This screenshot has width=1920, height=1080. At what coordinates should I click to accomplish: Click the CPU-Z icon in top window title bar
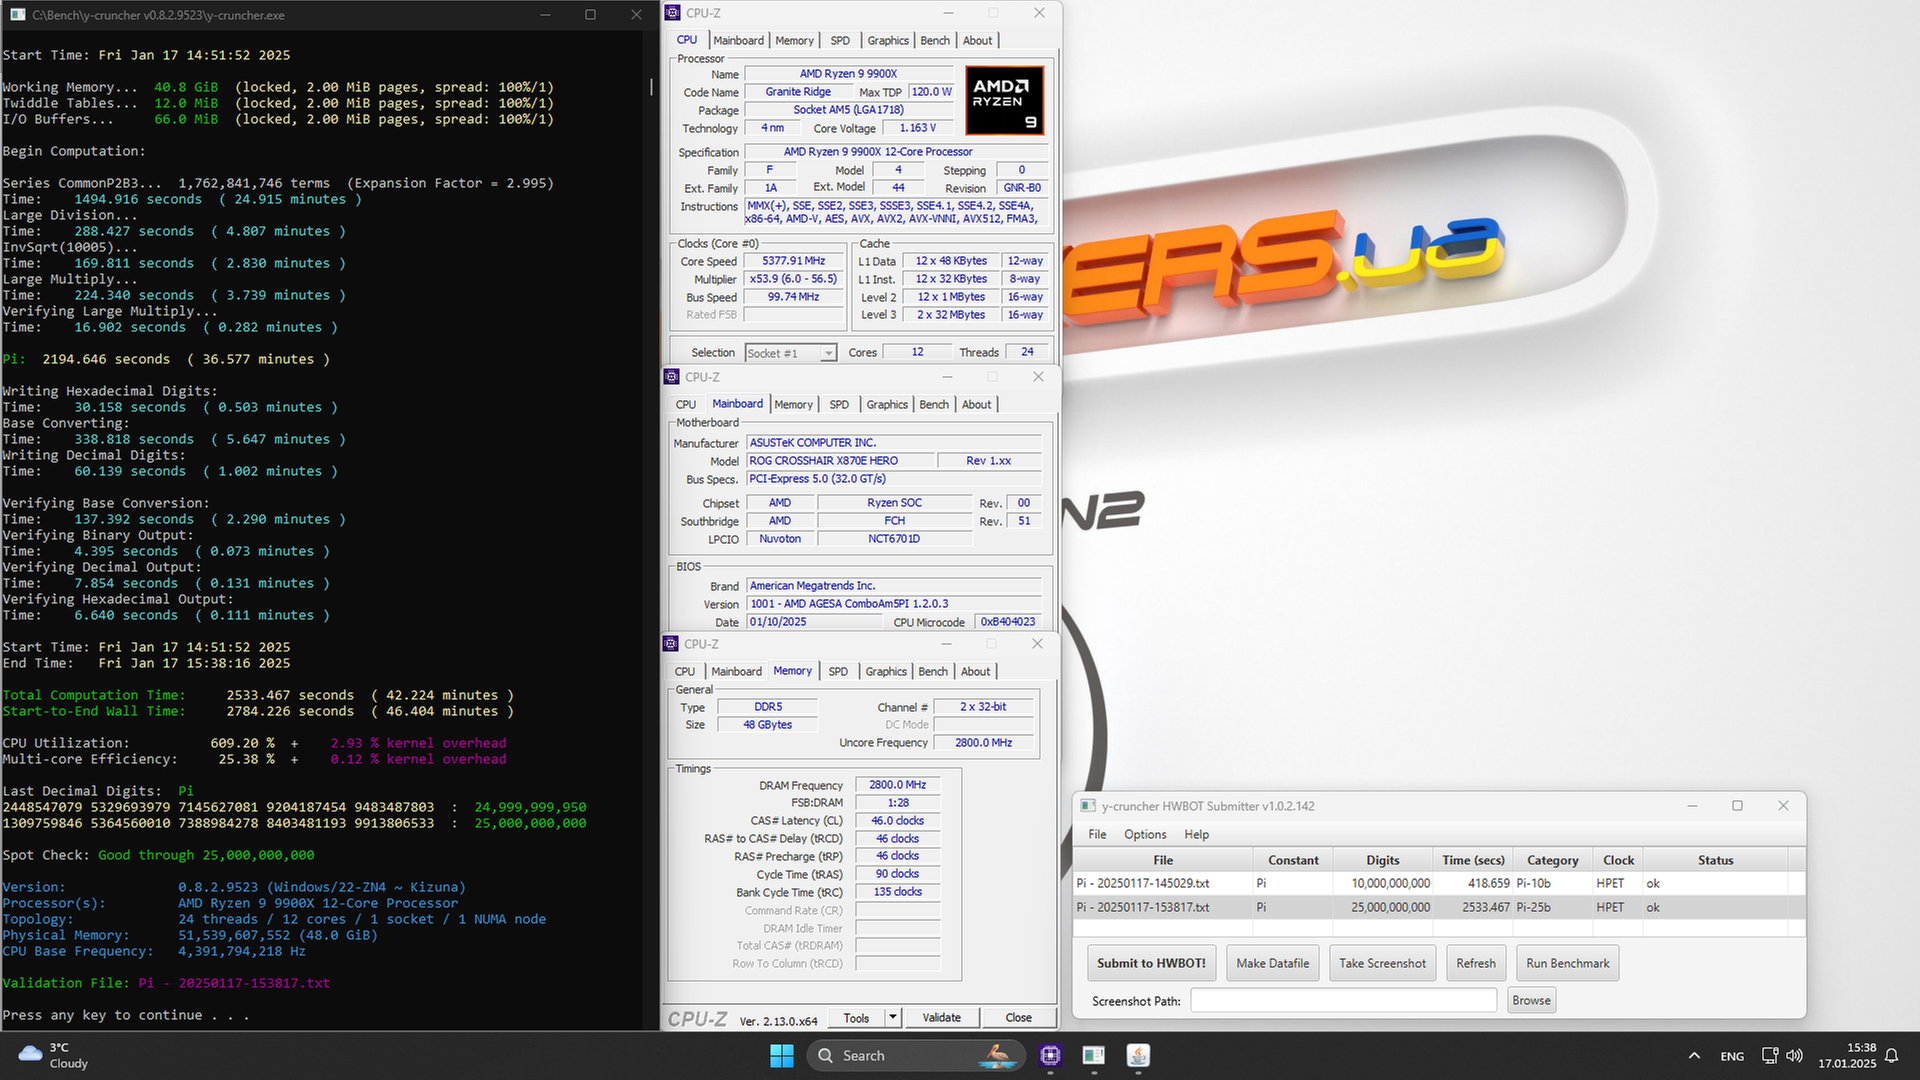click(x=673, y=13)
